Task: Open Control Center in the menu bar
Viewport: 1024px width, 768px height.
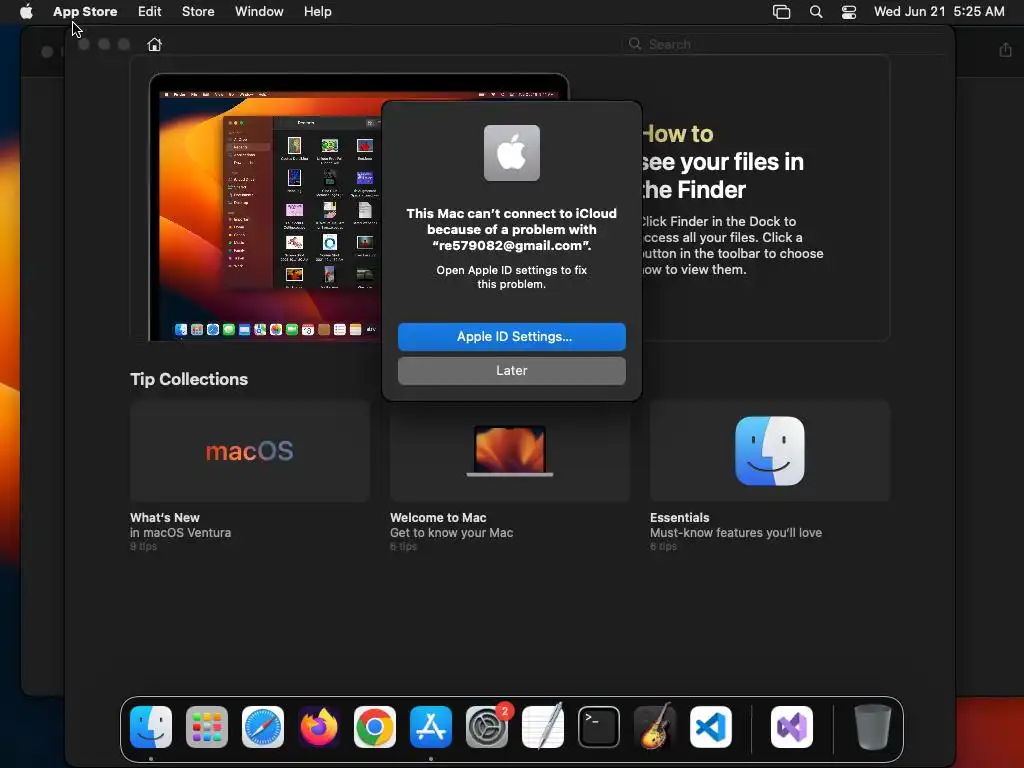Action: pos(848,11)
